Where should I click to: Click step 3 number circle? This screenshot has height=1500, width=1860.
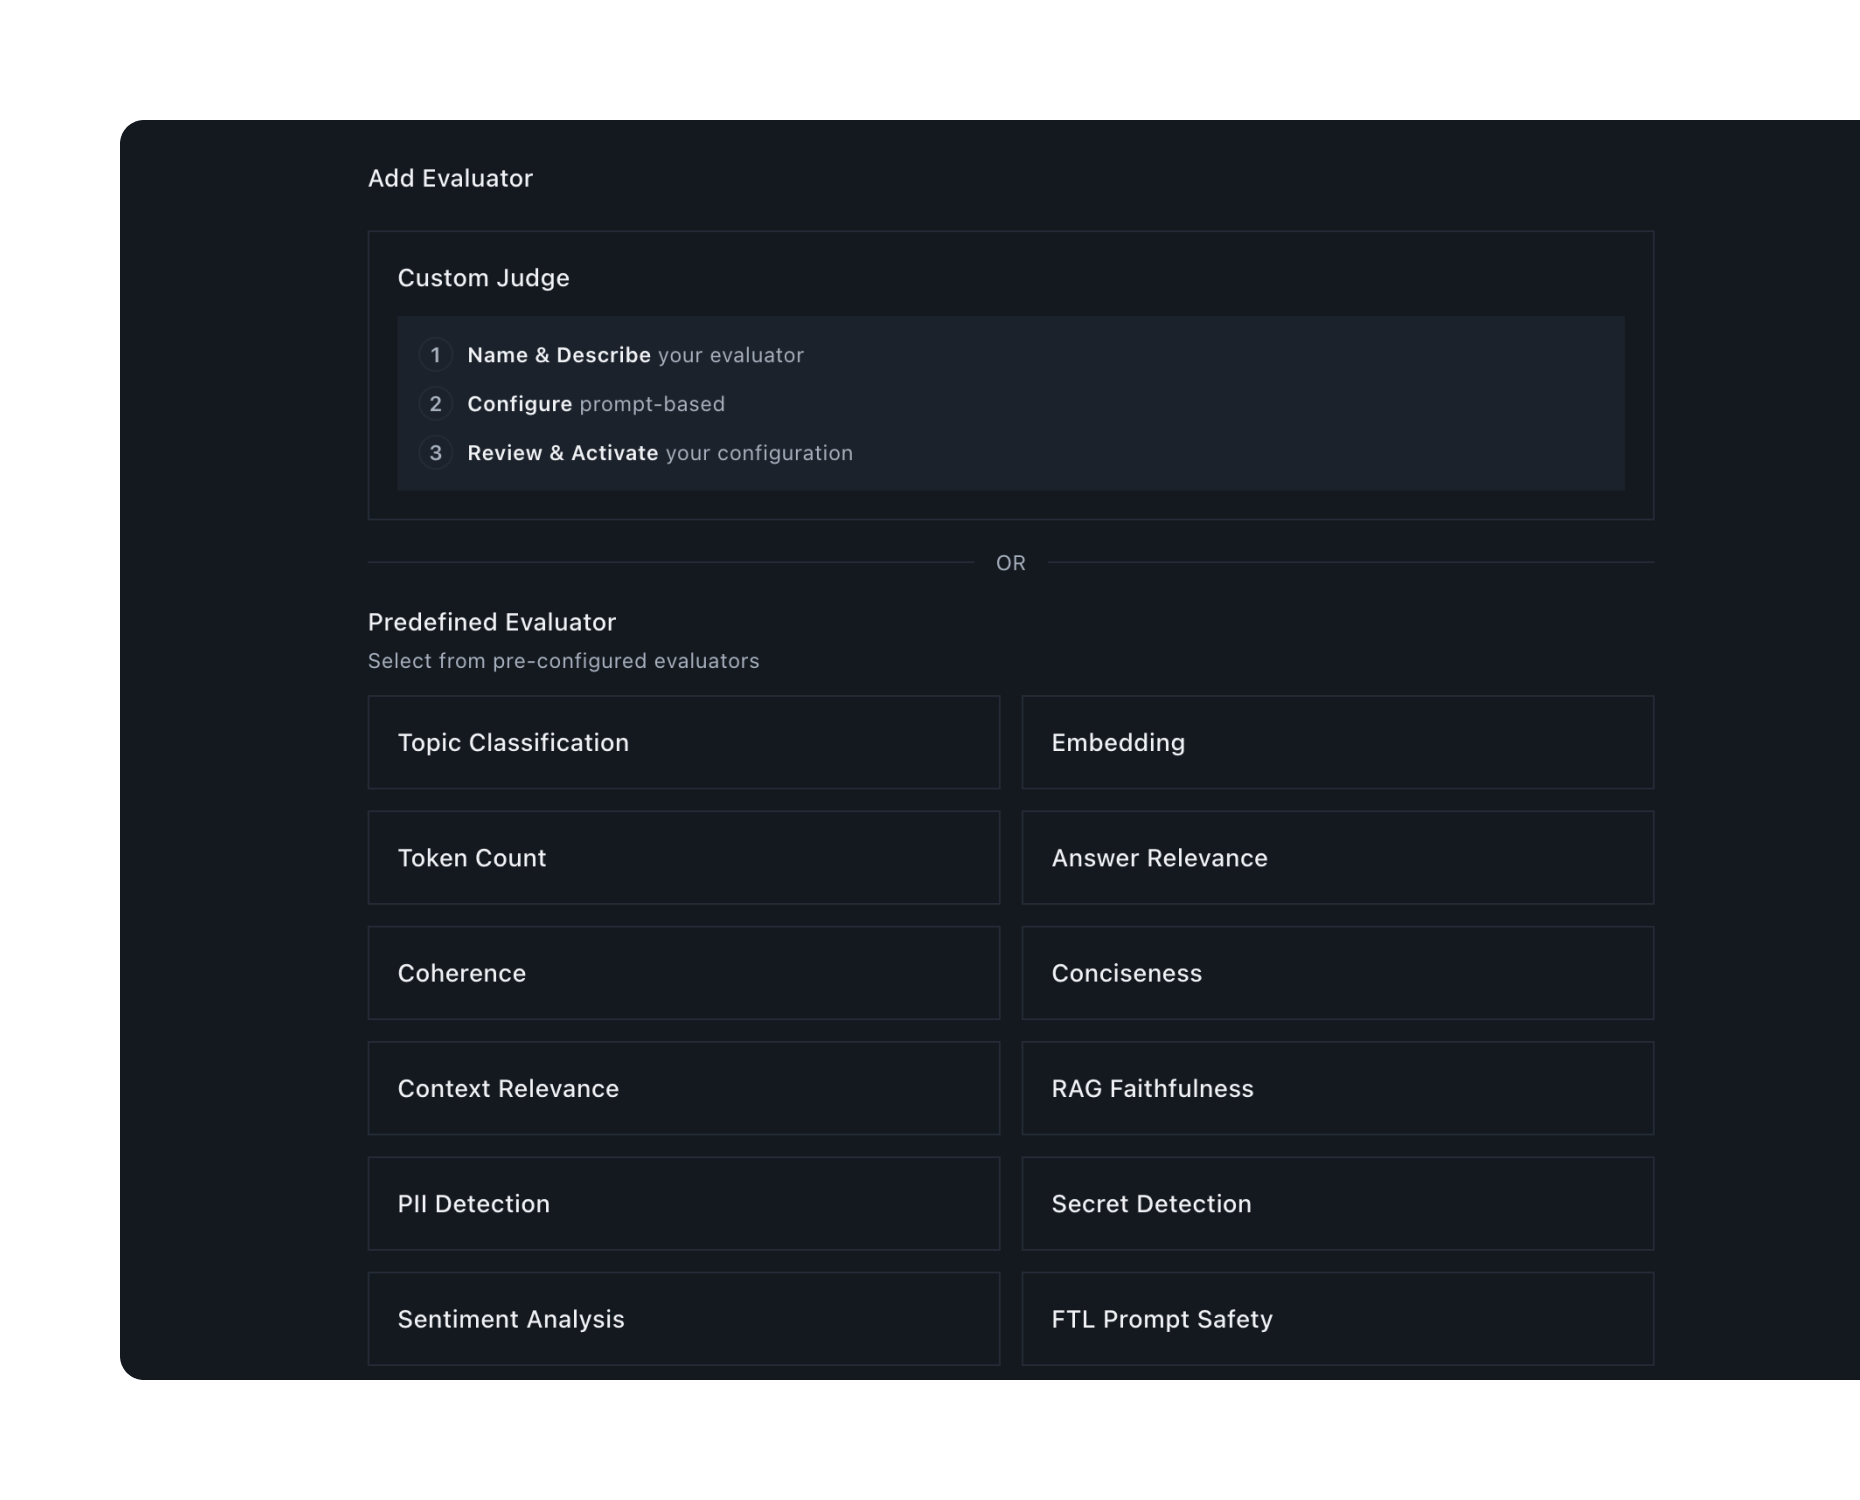click(435, 453)
